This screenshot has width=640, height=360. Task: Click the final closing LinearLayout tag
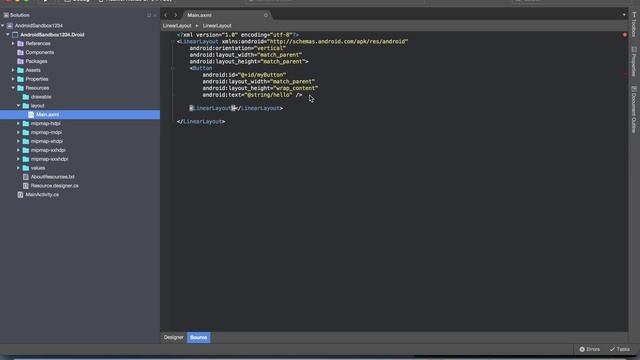point(201,122)
